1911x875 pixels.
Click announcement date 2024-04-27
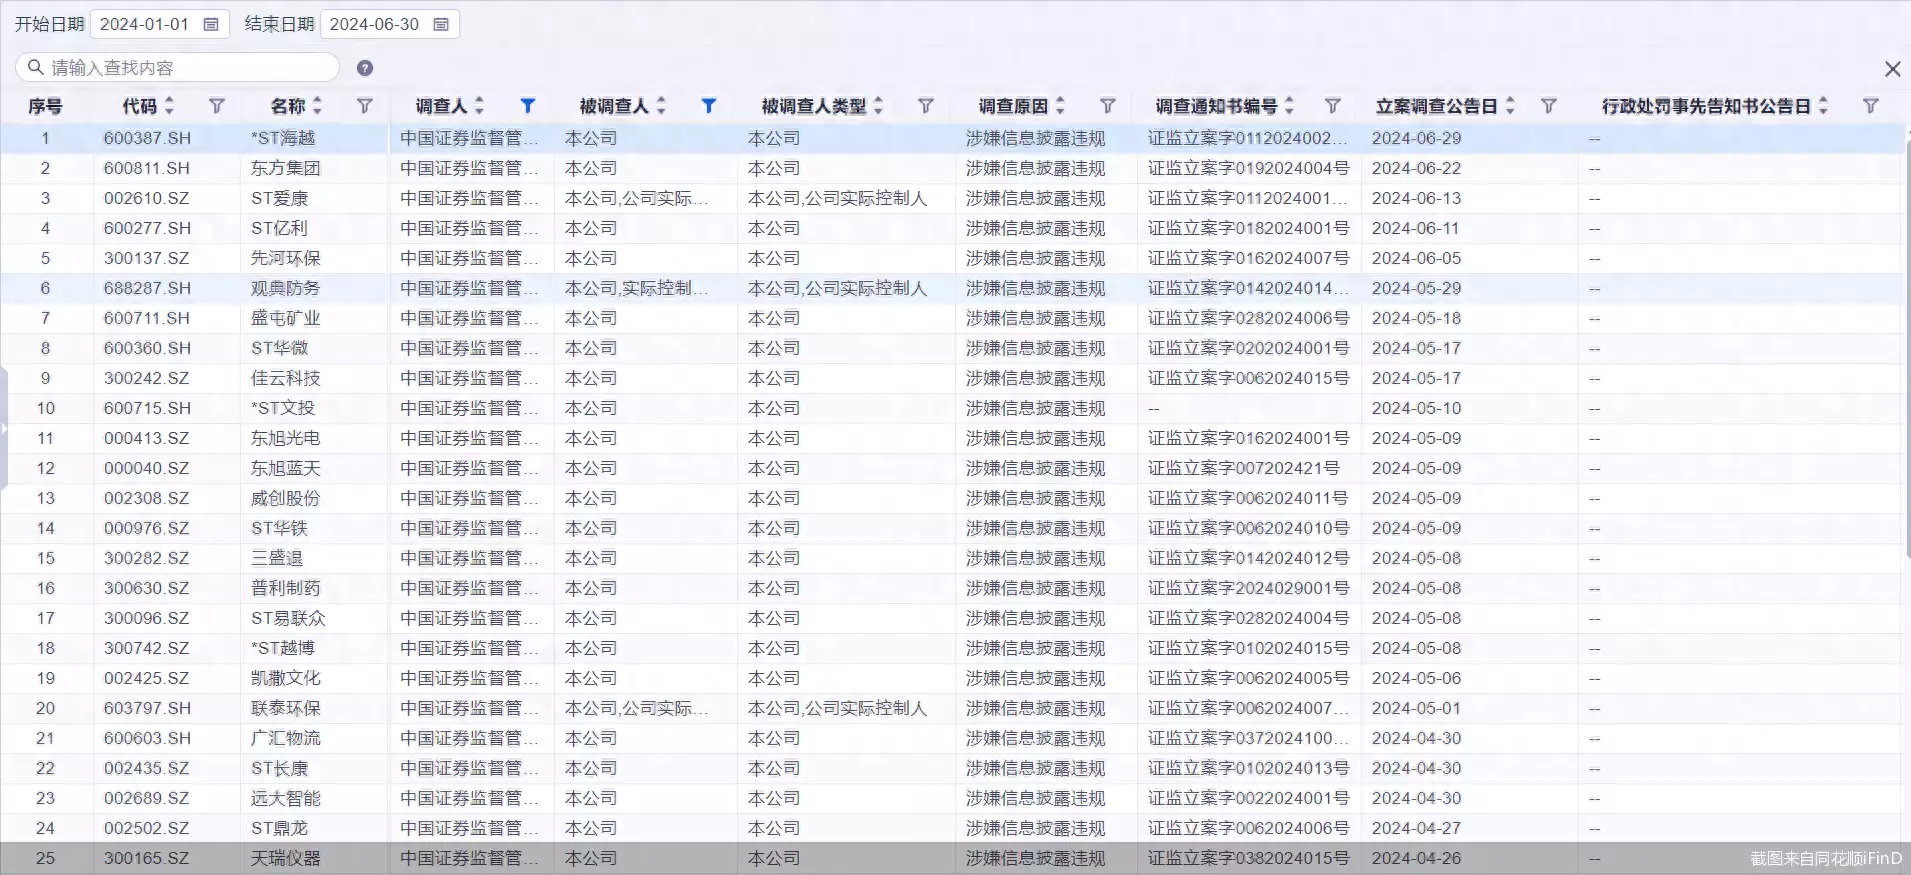1416,828
